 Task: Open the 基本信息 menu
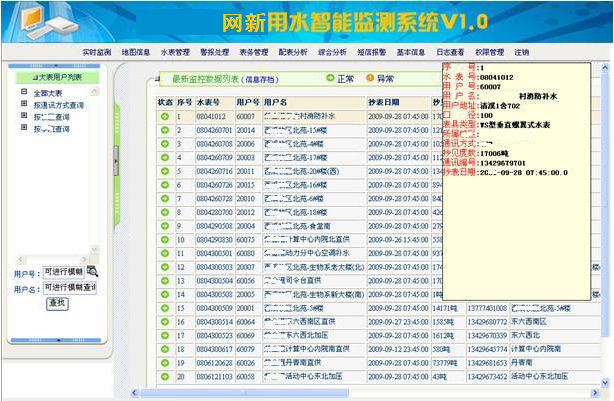point(411,52)
